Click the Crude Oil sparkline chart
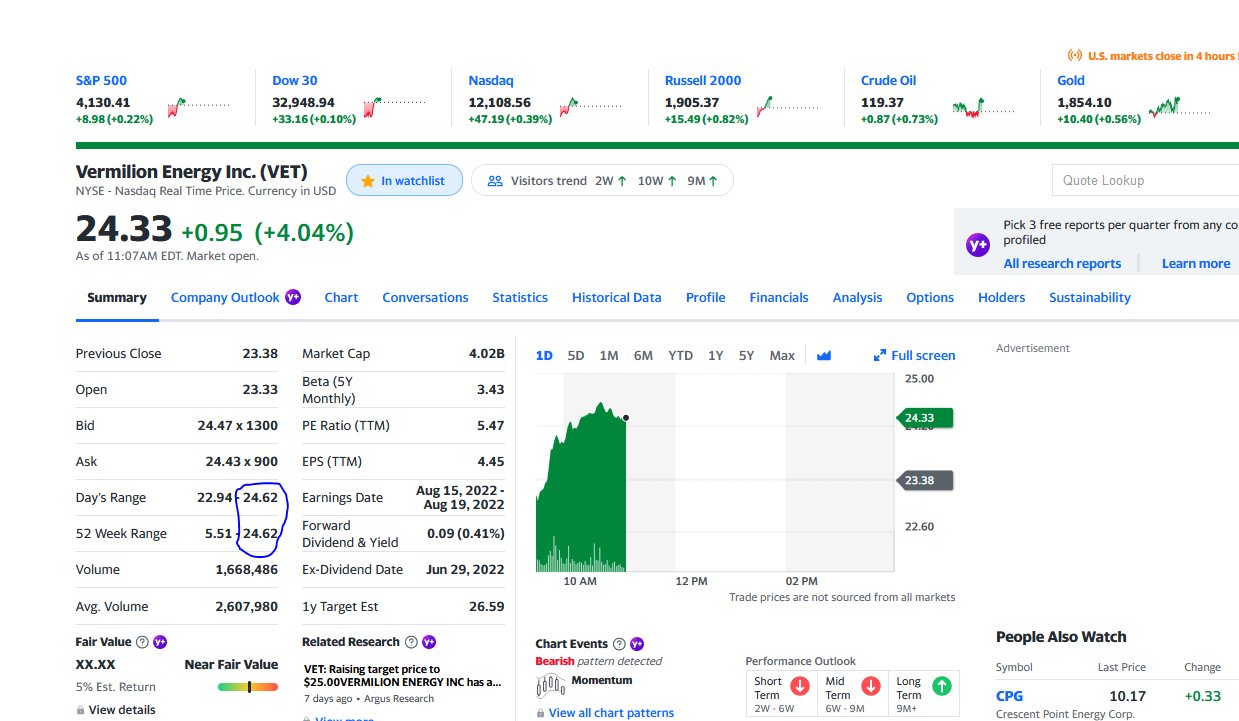This screenshot has width=1239, height=721. click(983, 107)
